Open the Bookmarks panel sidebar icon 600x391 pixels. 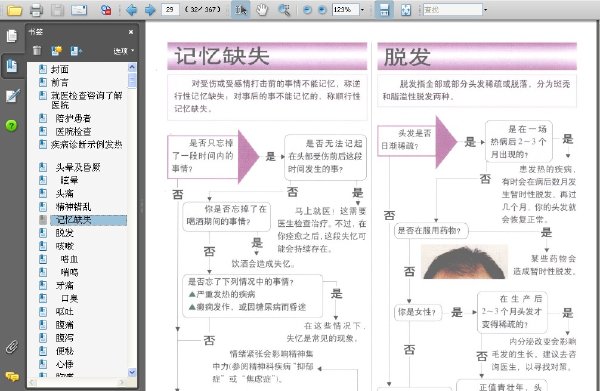tap(12, 66)
